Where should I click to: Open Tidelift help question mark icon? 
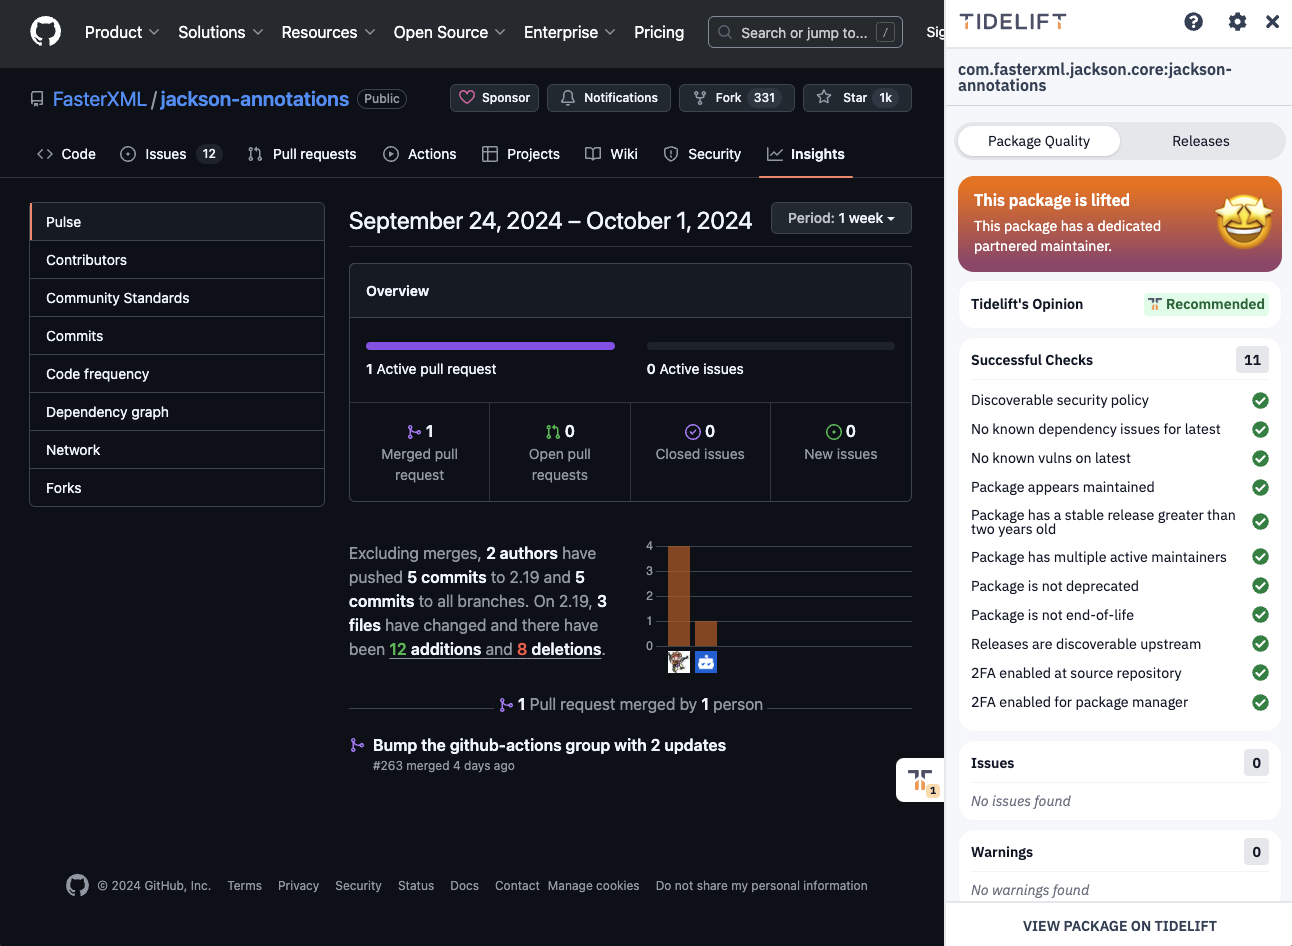point(1193,22)
